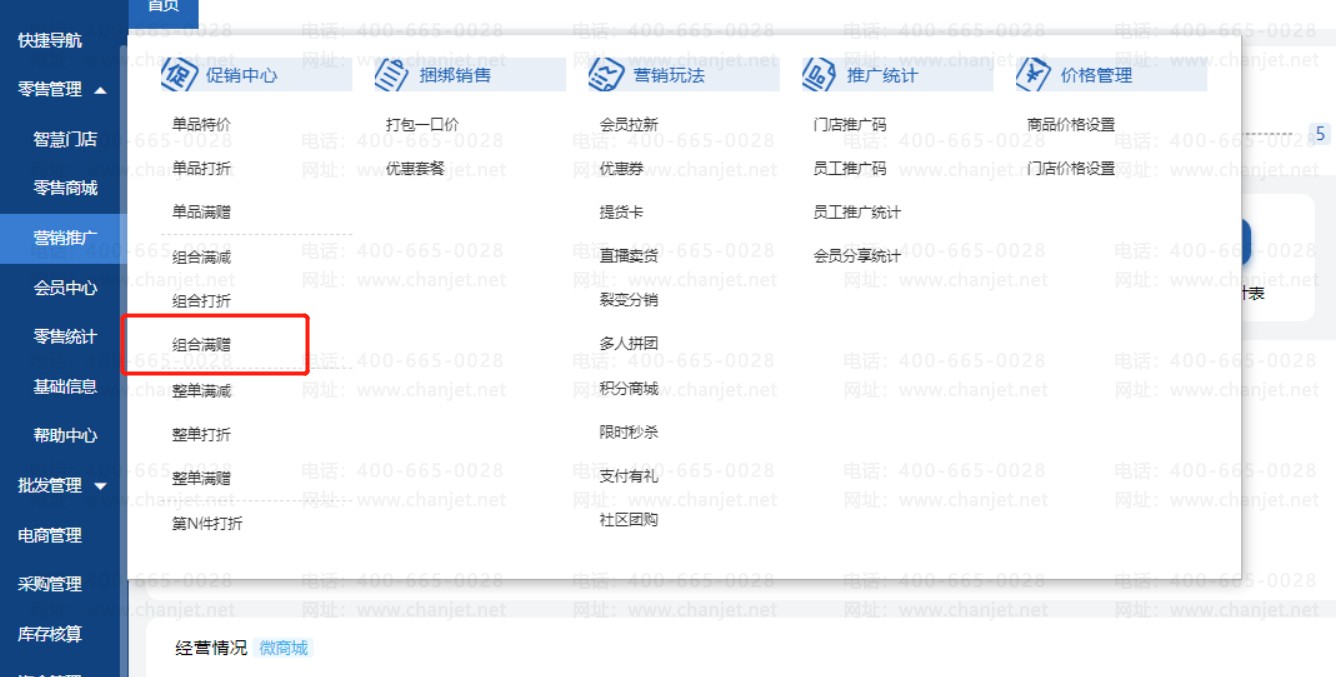
Task: Switch to the 首页 tab
Action: point(163,8)
